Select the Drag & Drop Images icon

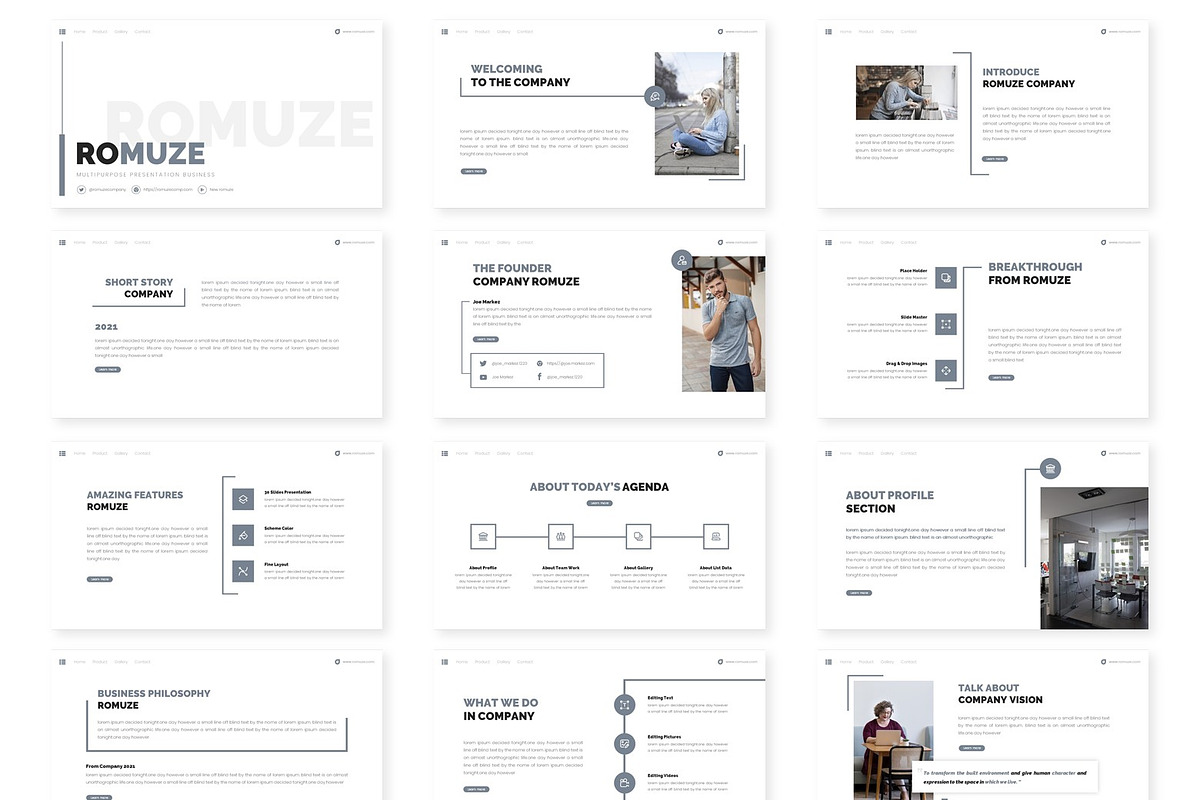[946, 371]
